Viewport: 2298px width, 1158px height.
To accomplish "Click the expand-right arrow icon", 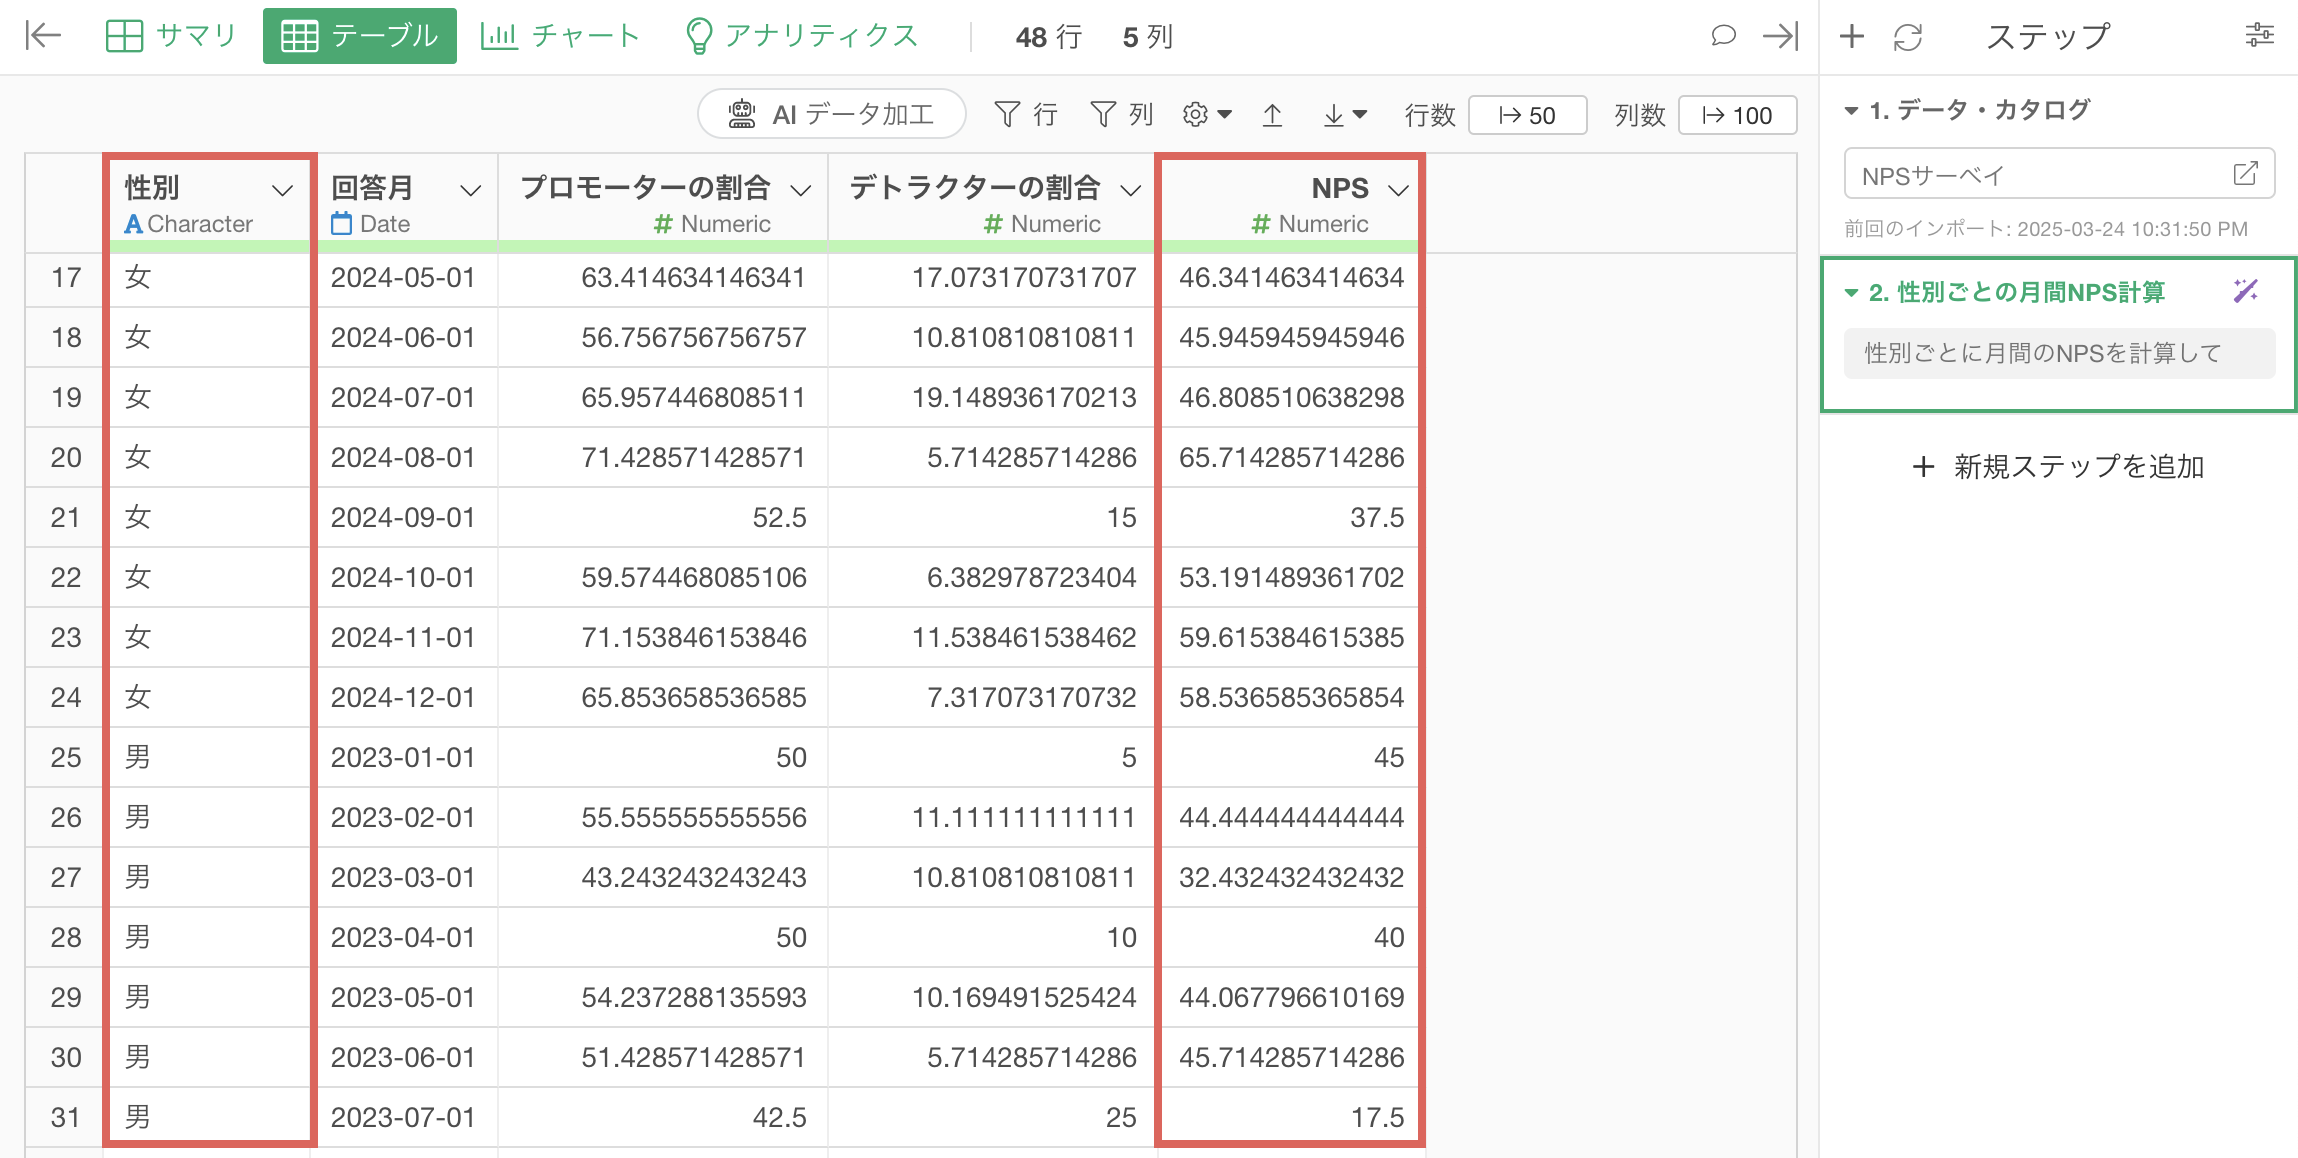I will 1780,36.
